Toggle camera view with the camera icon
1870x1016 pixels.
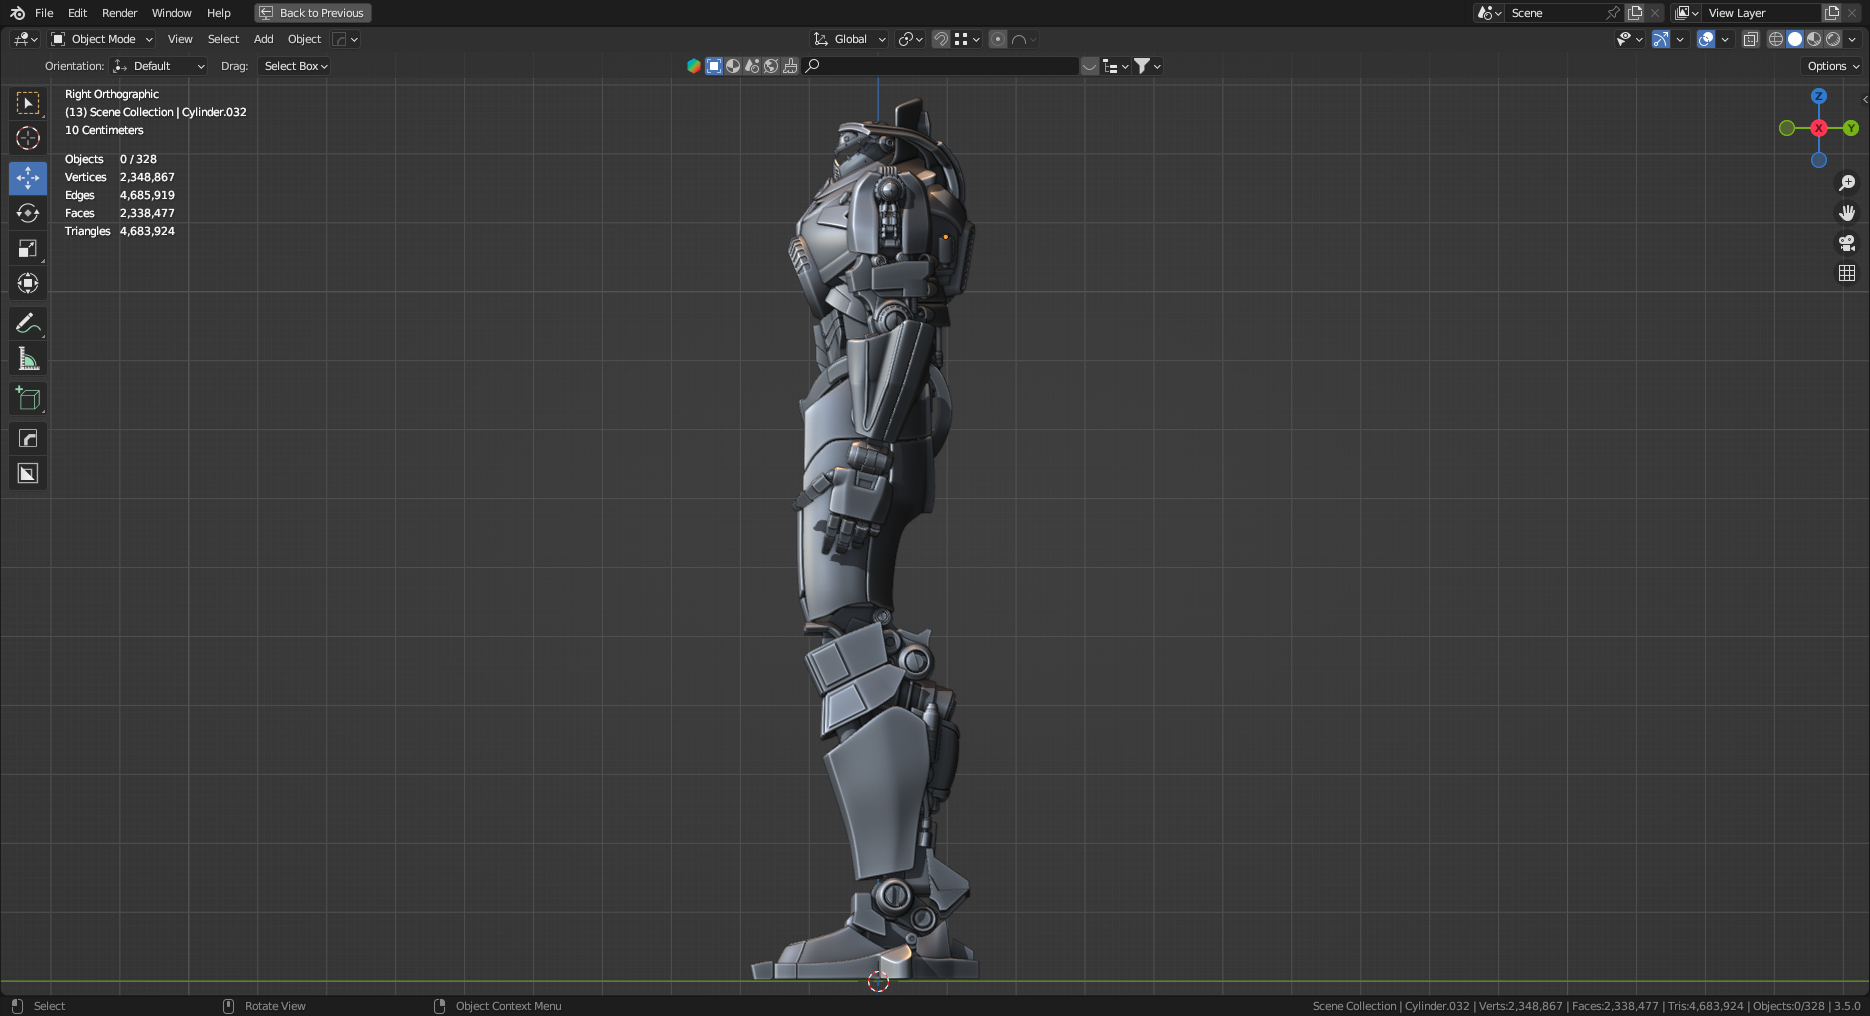coord(1847,243)
